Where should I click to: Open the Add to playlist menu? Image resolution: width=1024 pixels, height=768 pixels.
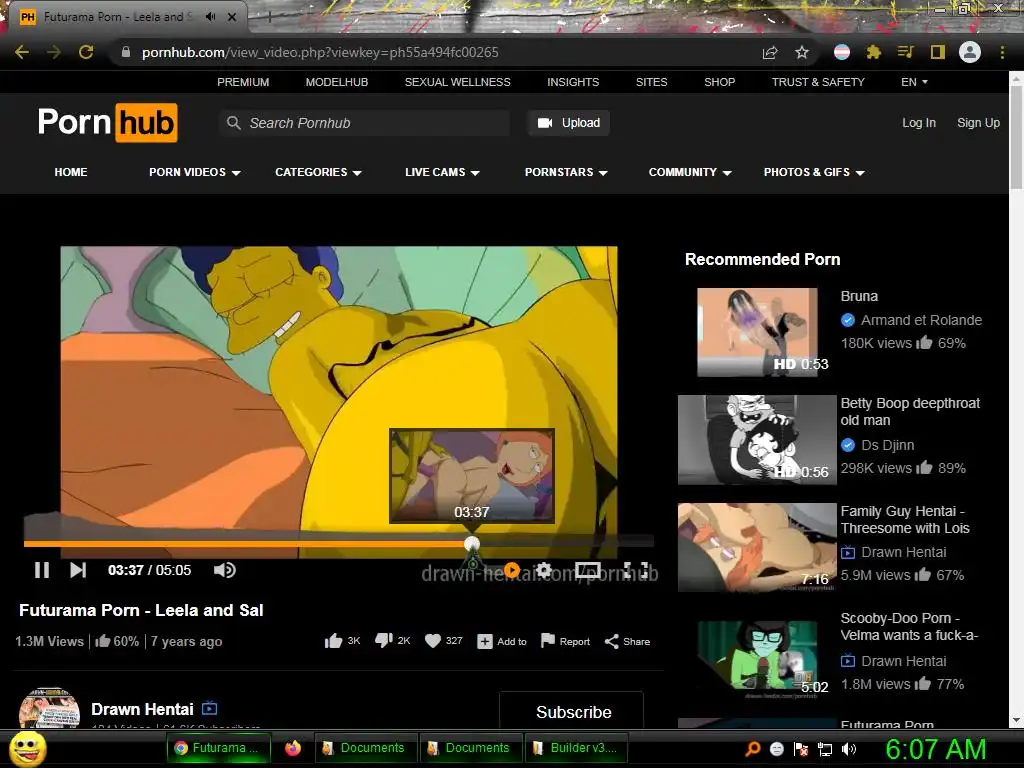(x=502, y=641)
